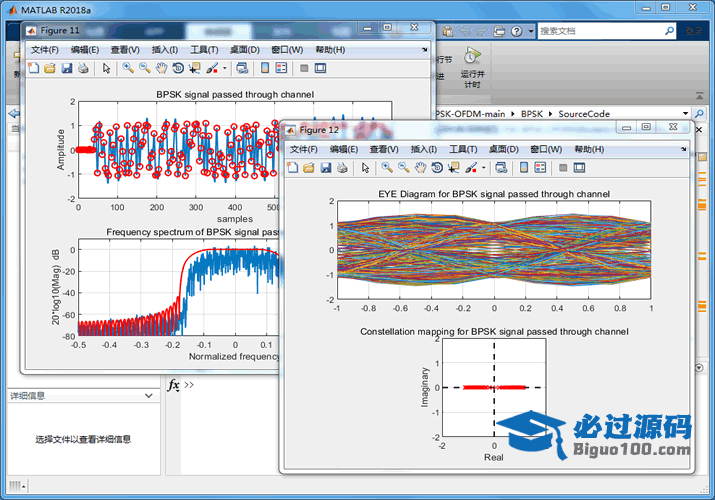The height and width of the screenshot is (500, 715).
Task: Open 工具(T) menu in Figure 12
Action: click(463, 149)
